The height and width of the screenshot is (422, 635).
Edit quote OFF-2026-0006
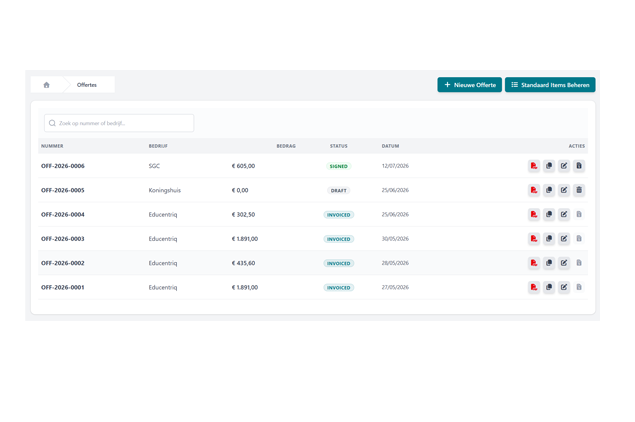[564, 166]
